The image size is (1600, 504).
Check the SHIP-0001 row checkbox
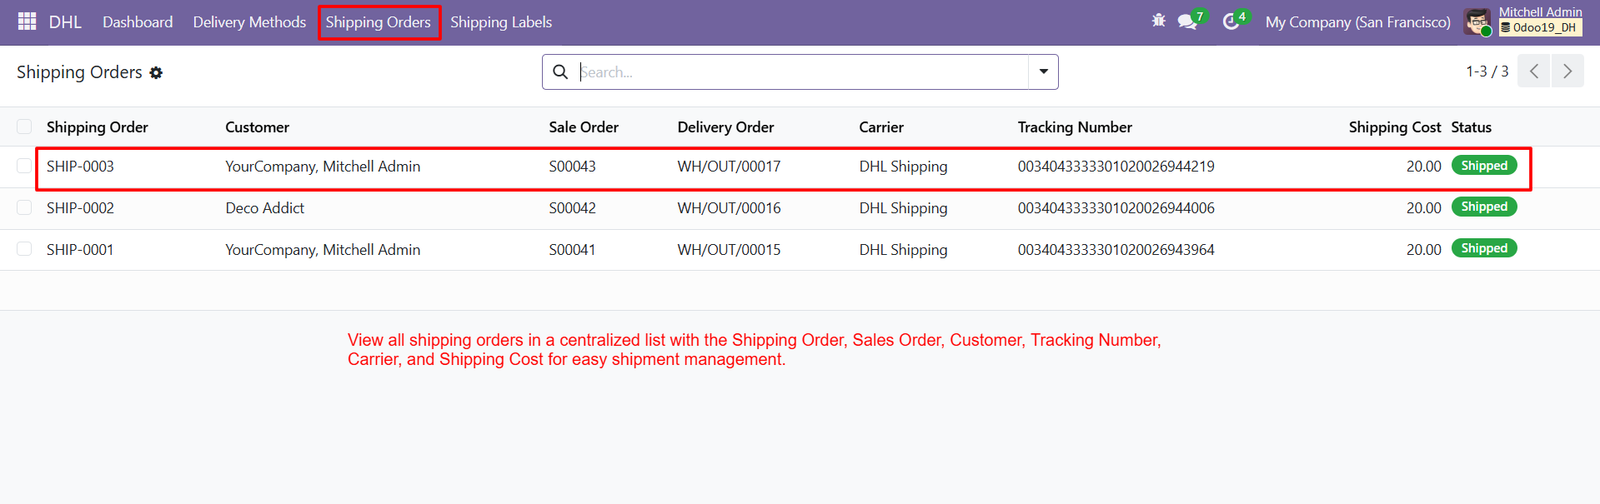click(24, 249)
